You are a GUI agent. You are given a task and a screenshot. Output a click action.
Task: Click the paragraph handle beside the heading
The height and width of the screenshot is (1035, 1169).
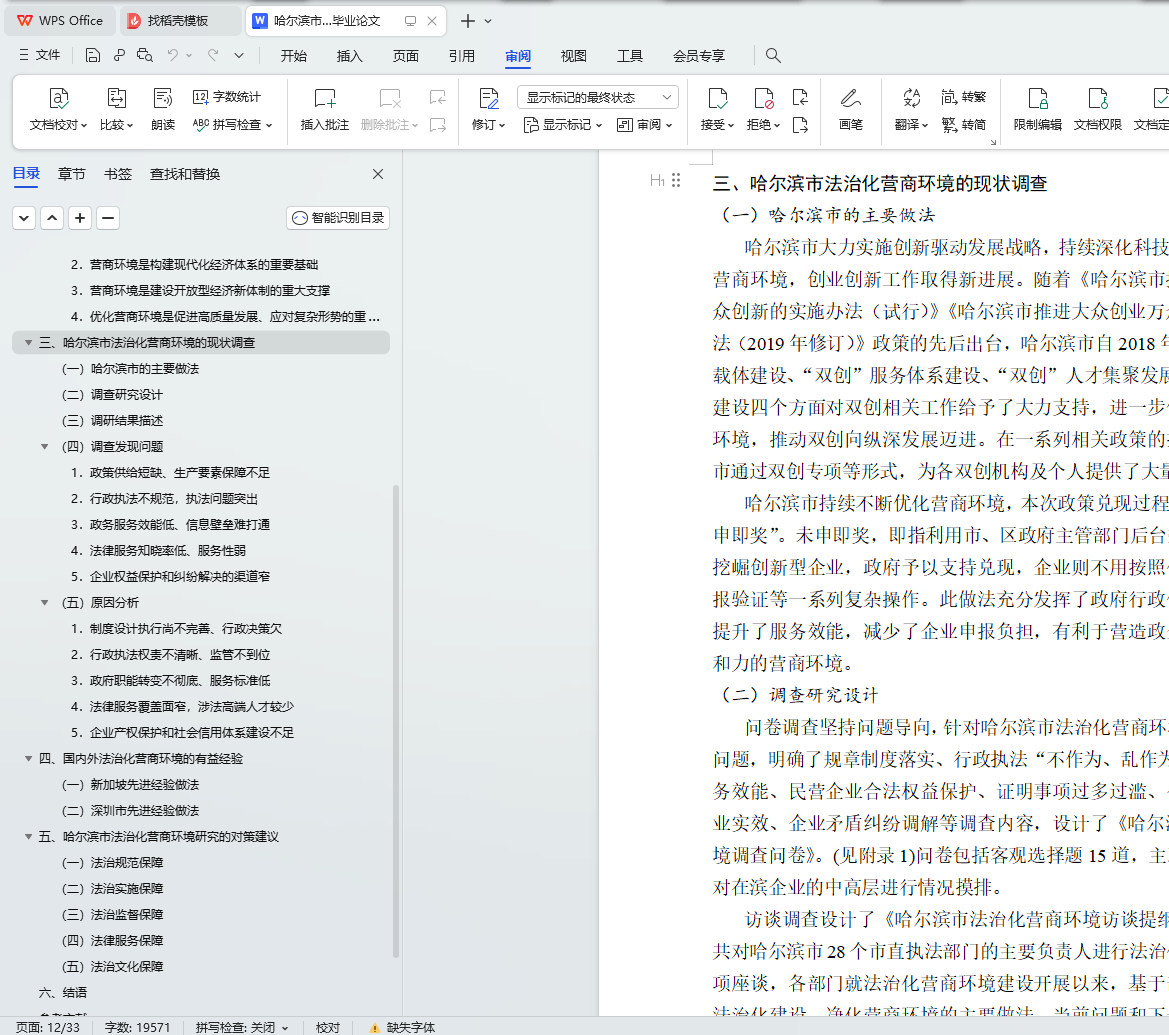click(x=675, y=180)
